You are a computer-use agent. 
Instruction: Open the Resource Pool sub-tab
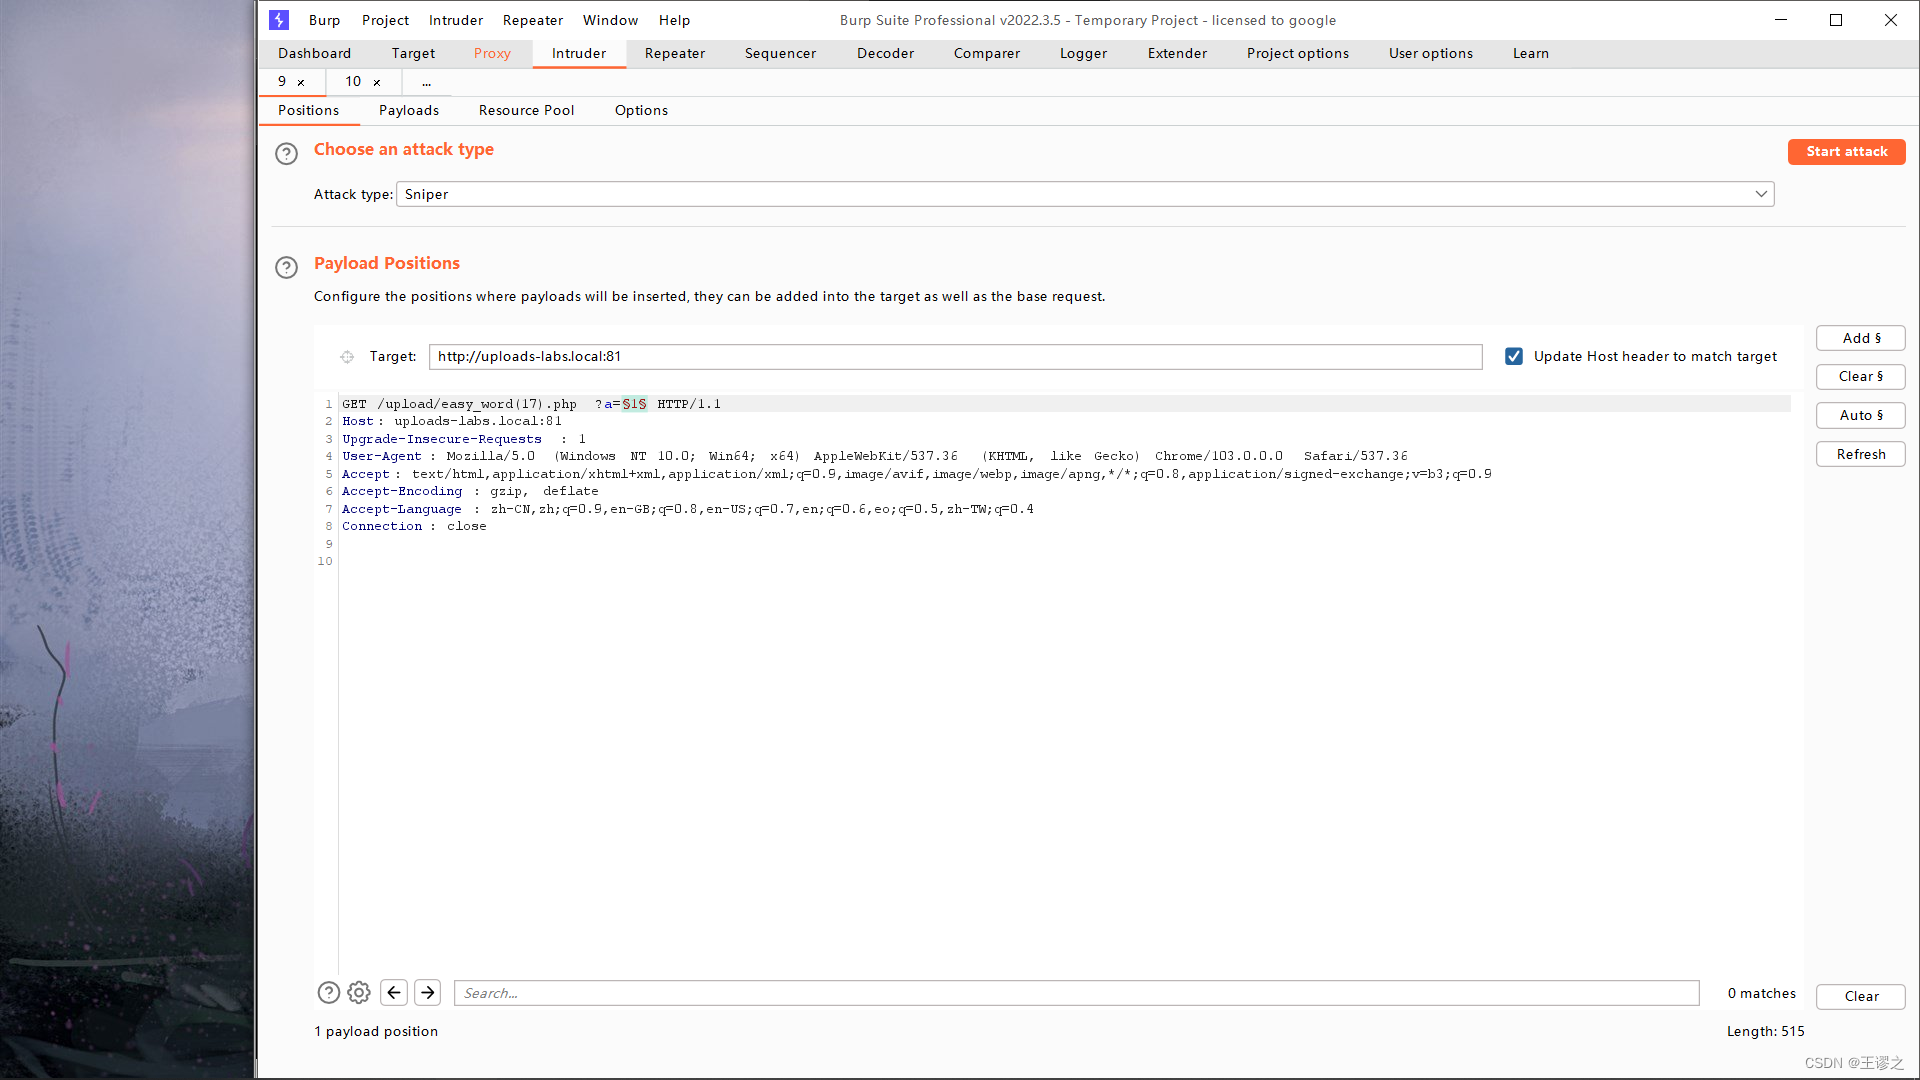pos(526,110)
